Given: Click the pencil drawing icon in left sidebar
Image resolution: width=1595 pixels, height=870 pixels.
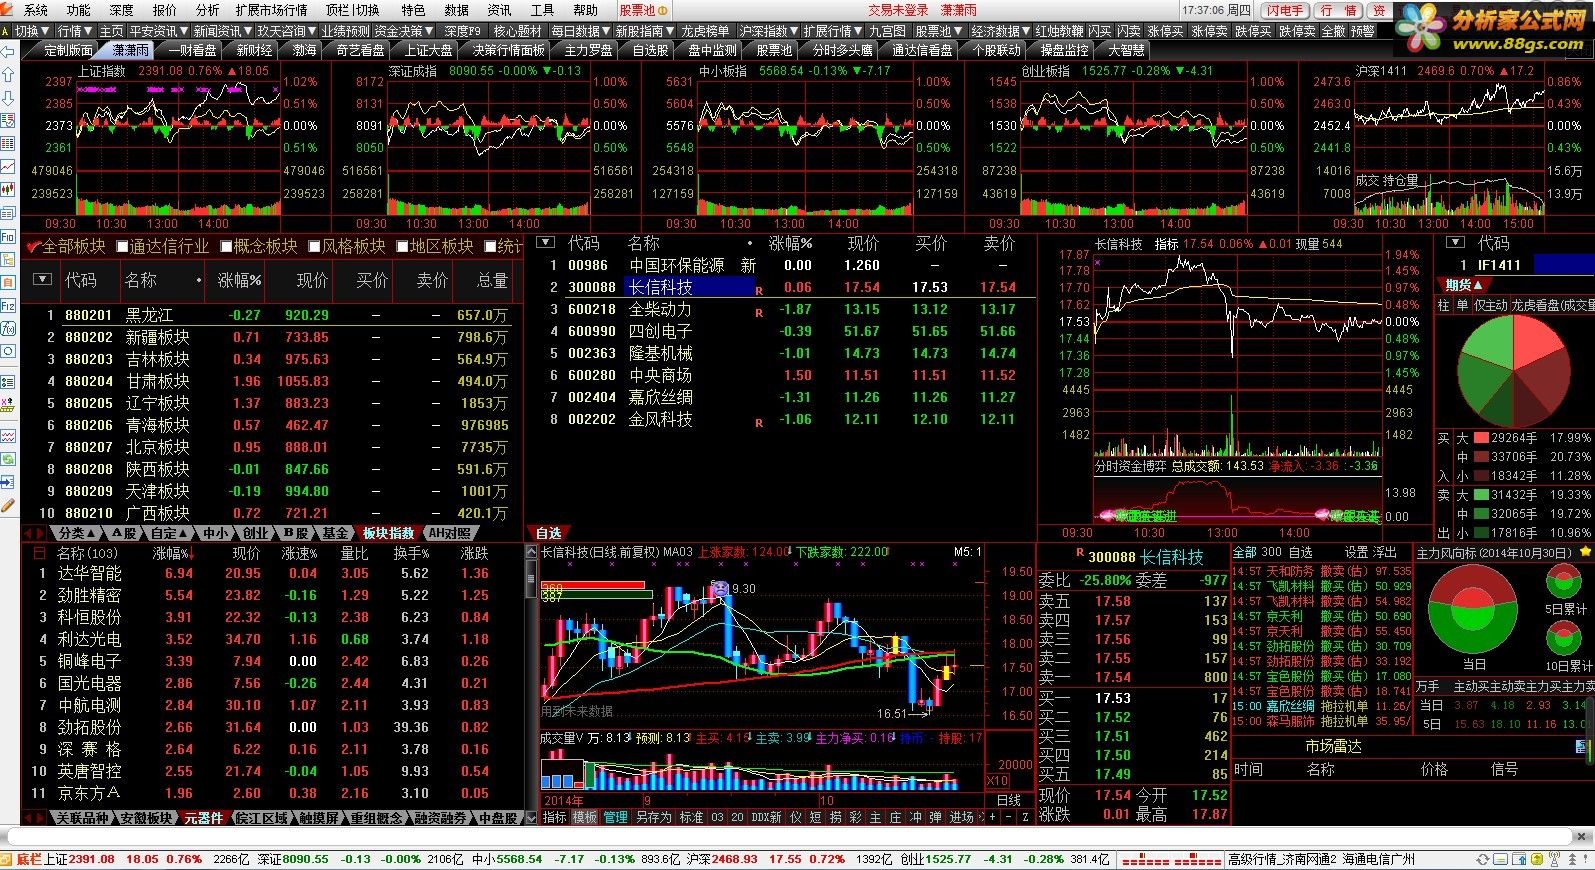Looking at the screenshot, I should [8, 507].
